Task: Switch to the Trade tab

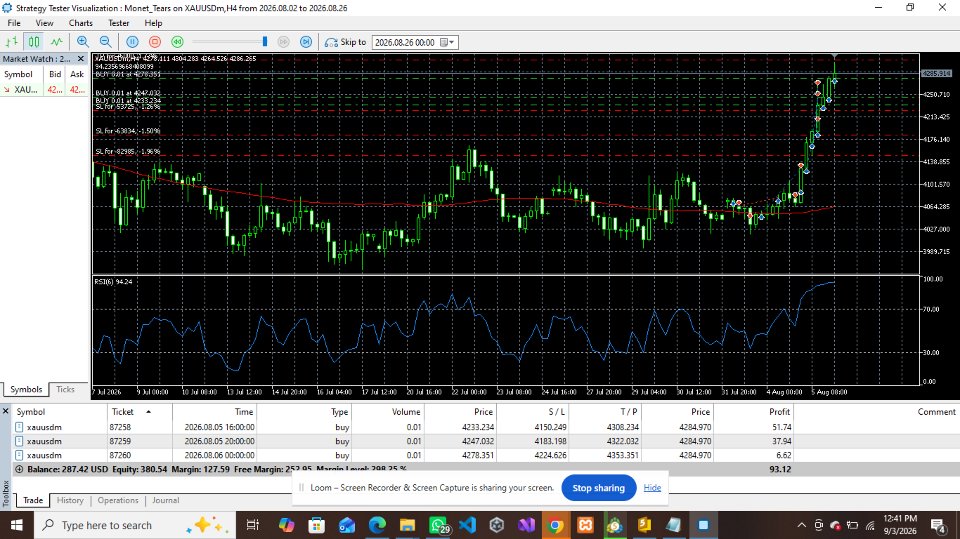Action: click(33, 500)
